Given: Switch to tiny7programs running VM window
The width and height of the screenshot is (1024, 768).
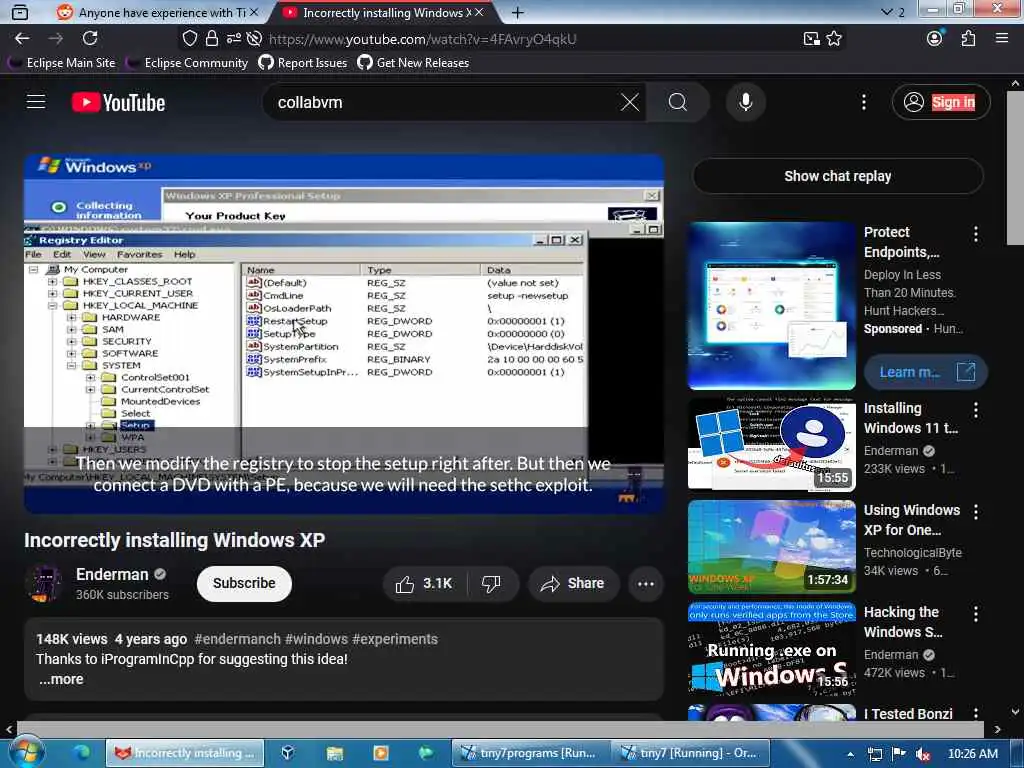Looking at the screenshot, I should [530, 753].
